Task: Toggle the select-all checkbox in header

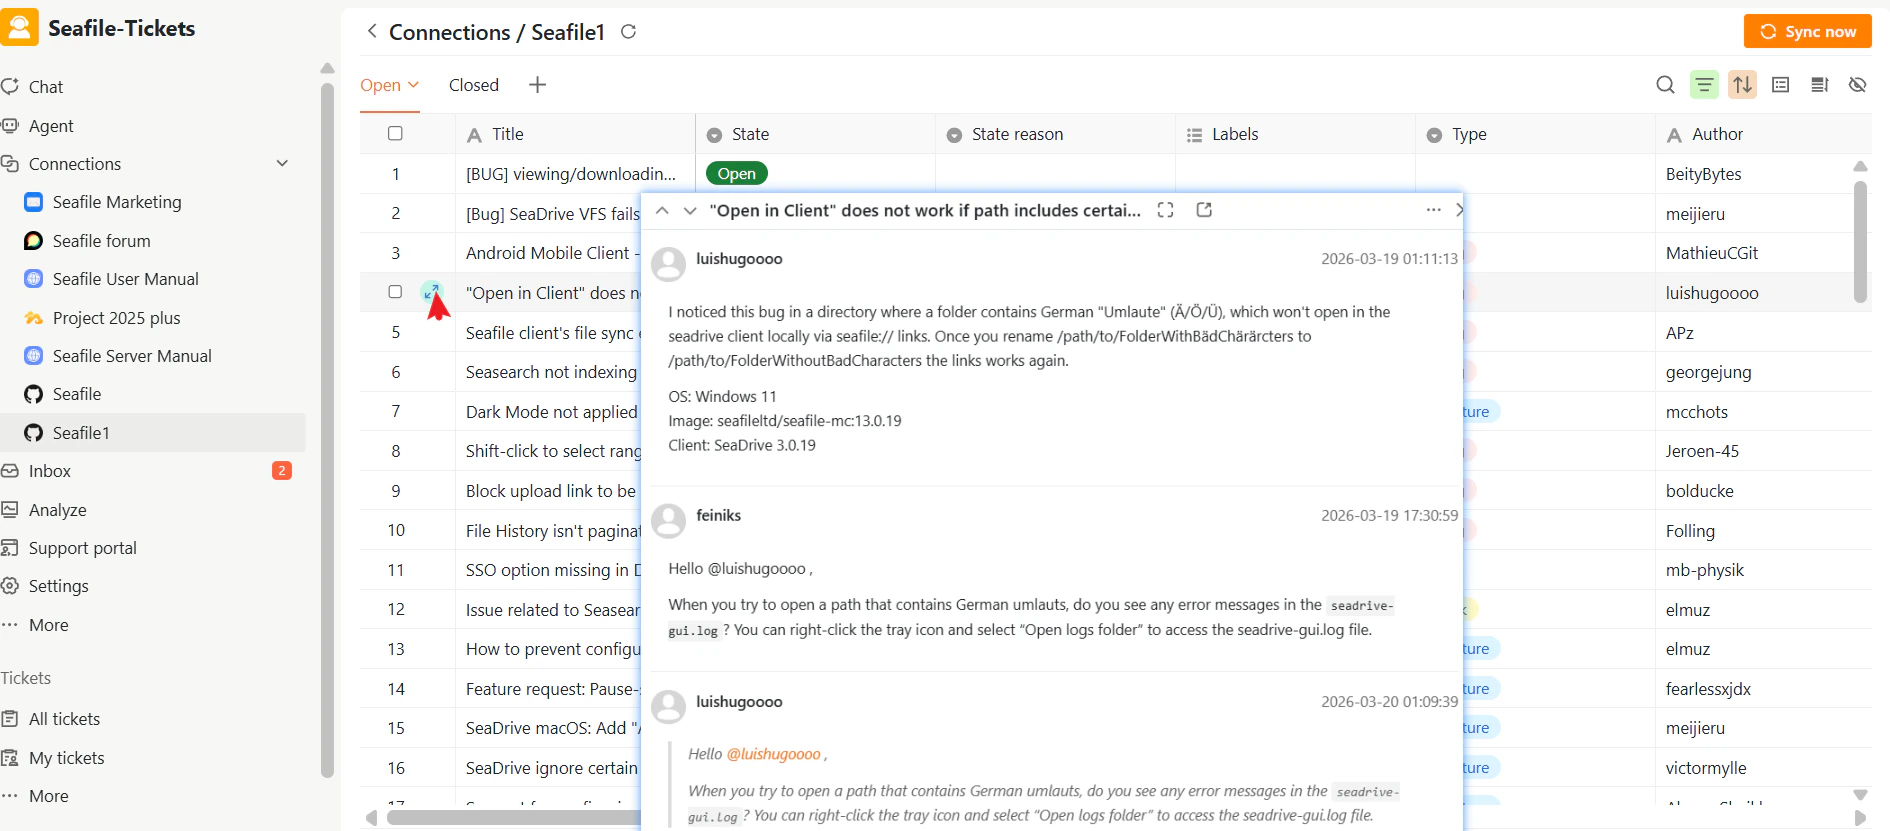Action: 395,133
